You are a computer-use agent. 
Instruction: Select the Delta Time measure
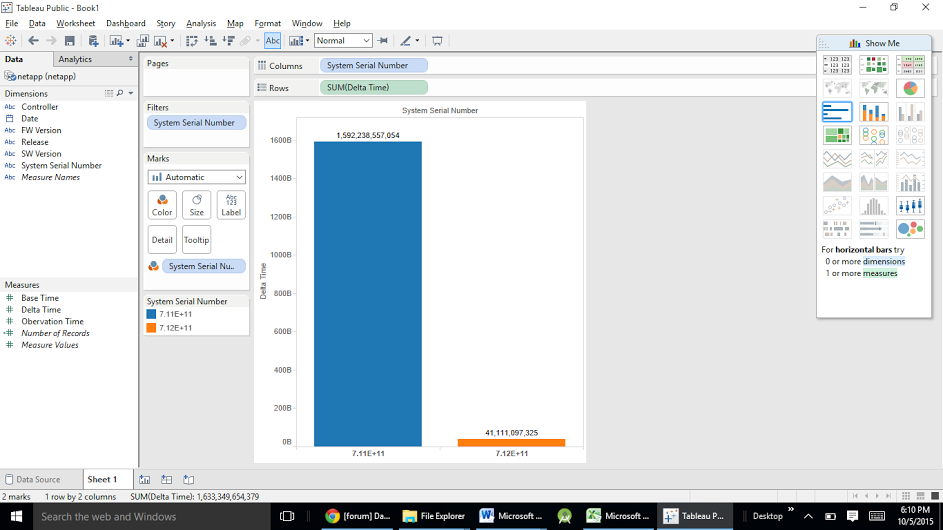pyautogui.click(x=41, y=310)
